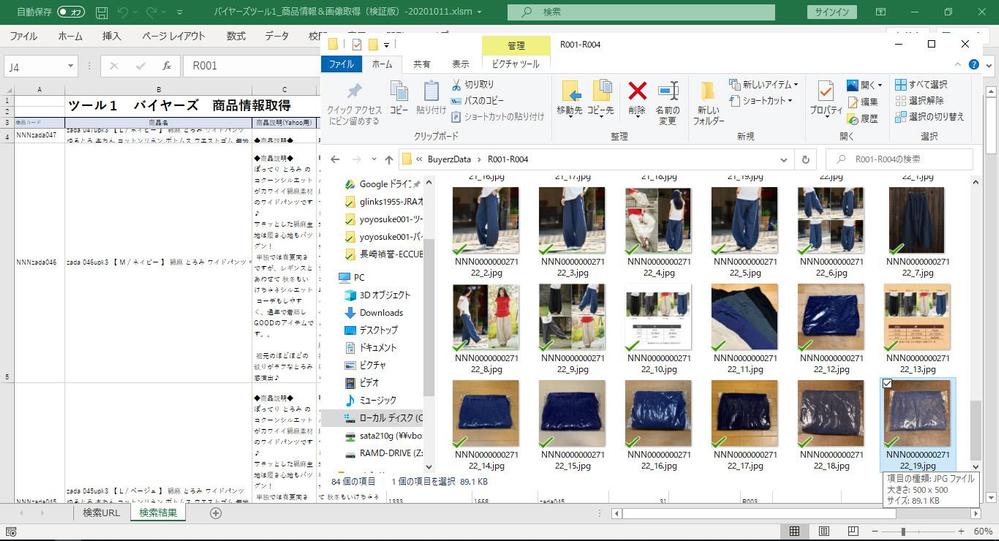The height and width of the screenshot is (541, 999).
Task: Open Explorer help question mark icon
Action: pyautogui.click(x=974, y=64)
